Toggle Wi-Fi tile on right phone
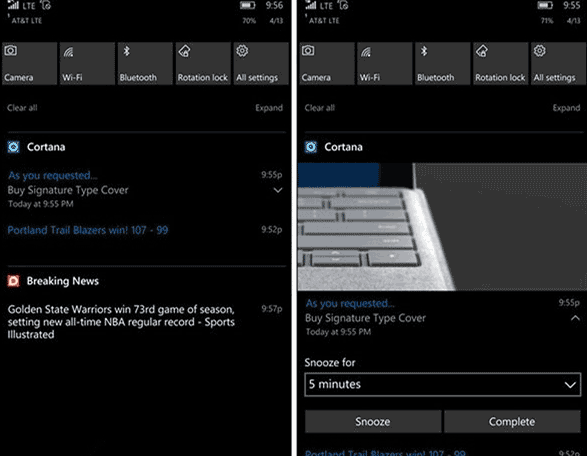Viewport: 587px width, 456px height. point(385,63)
